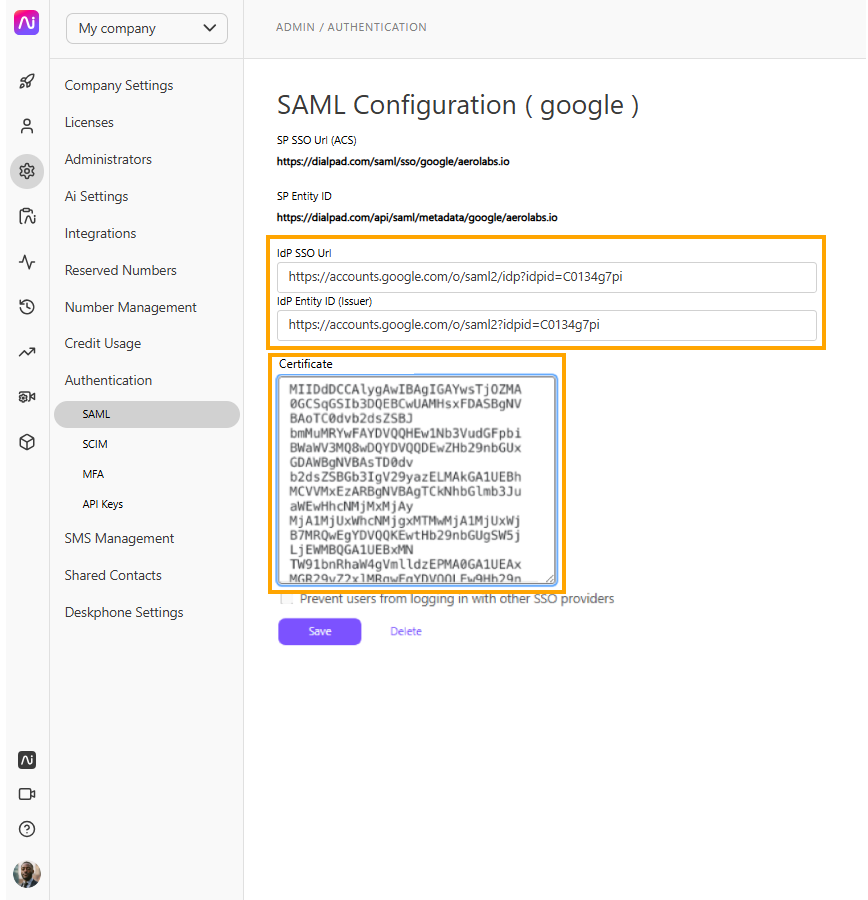
Task: Select the settings gear icon in sidebar
Action: 27,171
